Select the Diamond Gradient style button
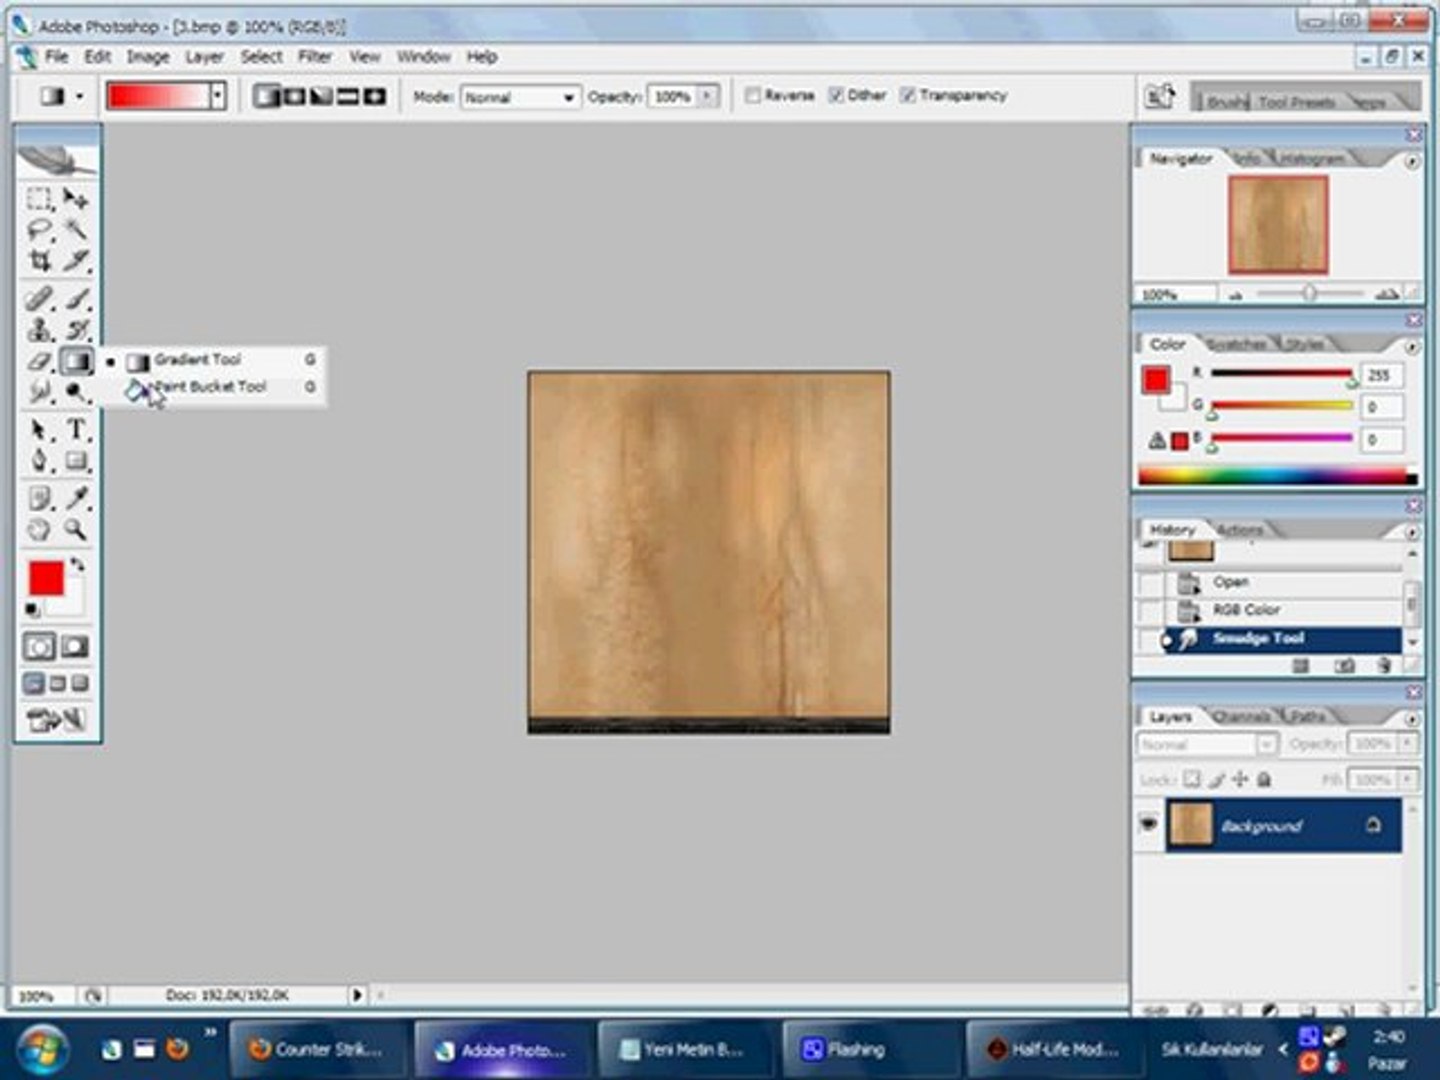 click(x=376, y=97)
